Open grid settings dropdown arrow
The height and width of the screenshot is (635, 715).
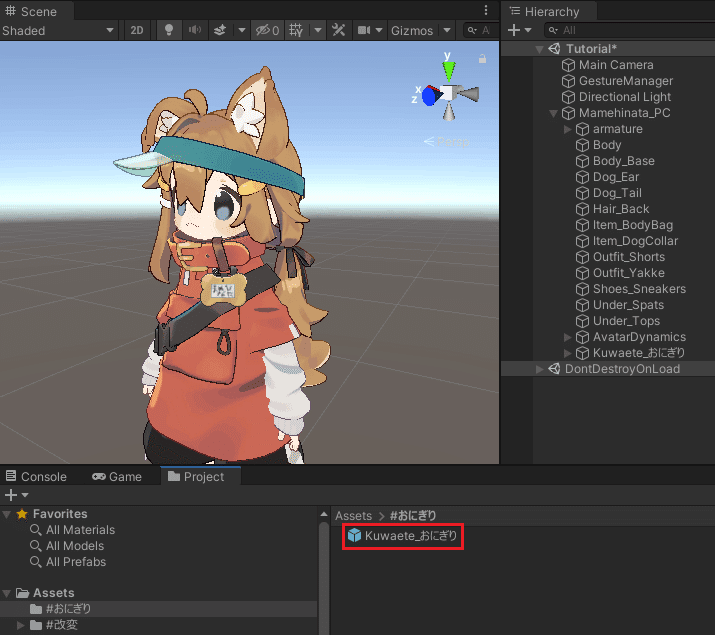click(x=318, y=31)
